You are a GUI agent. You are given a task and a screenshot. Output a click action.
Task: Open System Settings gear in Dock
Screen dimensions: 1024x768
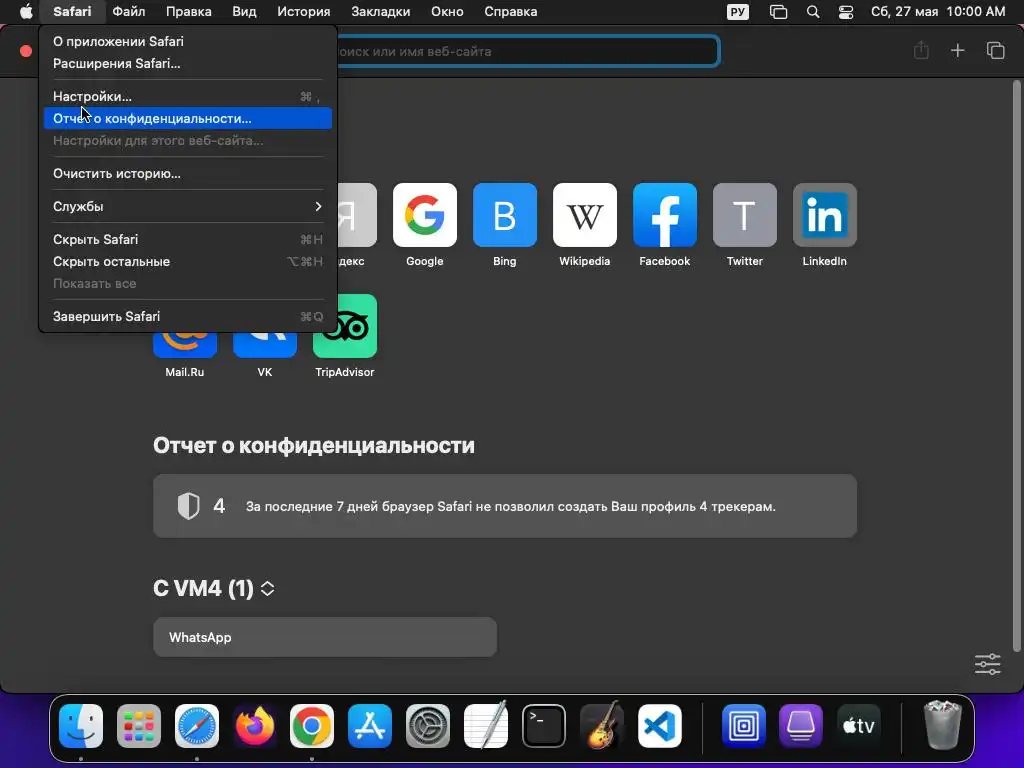(x=428, y=726)
